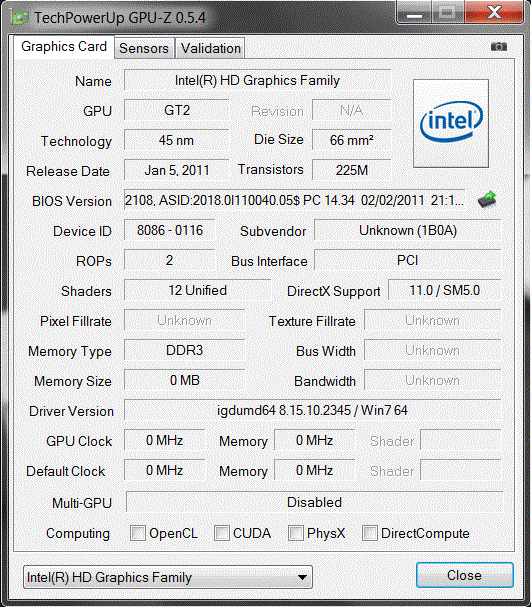The image size is (531, 607).
Task: Click the 0 MB Memory Size value
Action: 185,380
